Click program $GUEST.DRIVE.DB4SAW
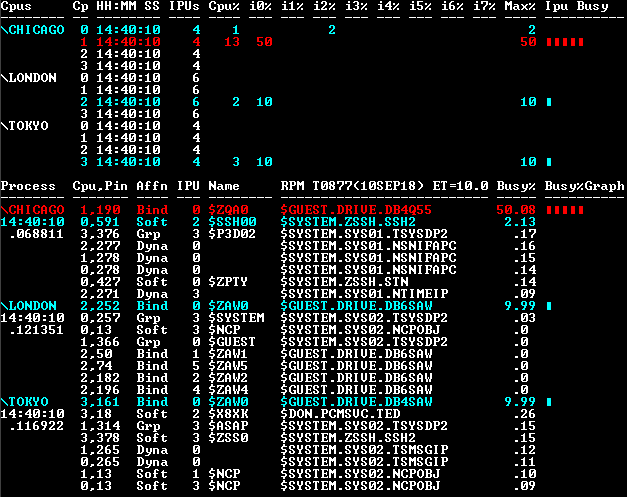 (356, 402)
